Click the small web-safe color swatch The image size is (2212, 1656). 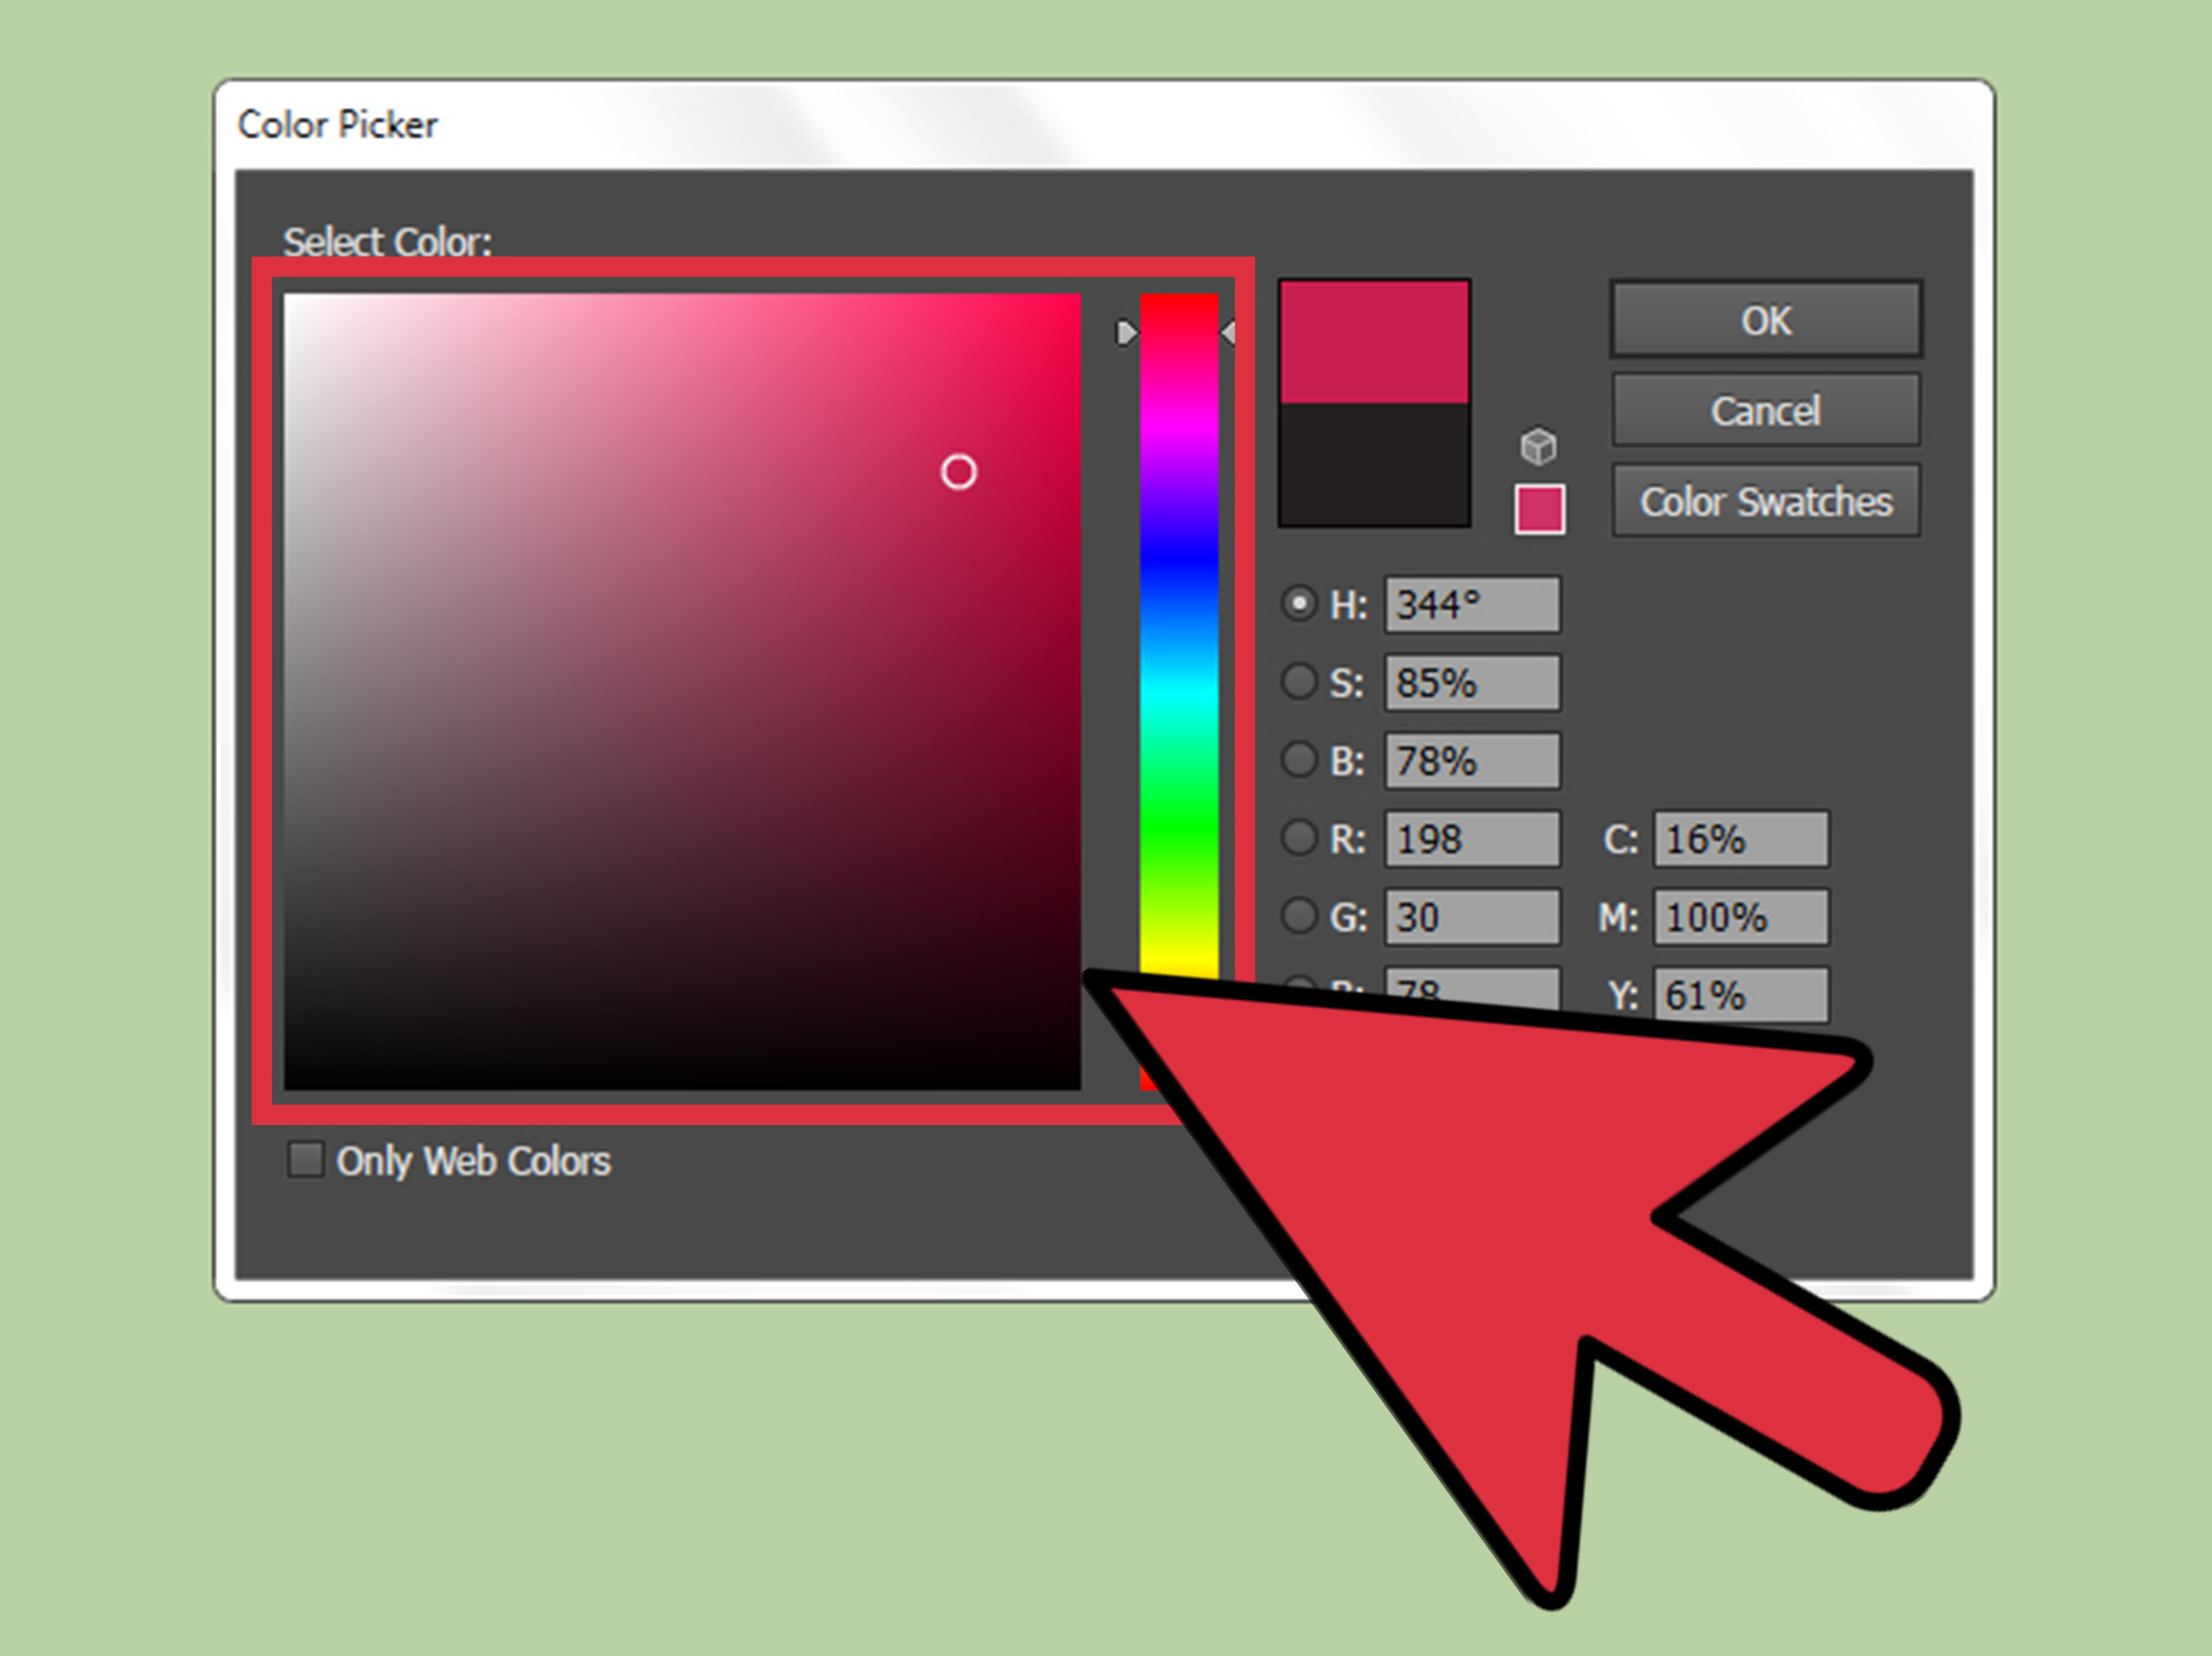[1539, 509]
